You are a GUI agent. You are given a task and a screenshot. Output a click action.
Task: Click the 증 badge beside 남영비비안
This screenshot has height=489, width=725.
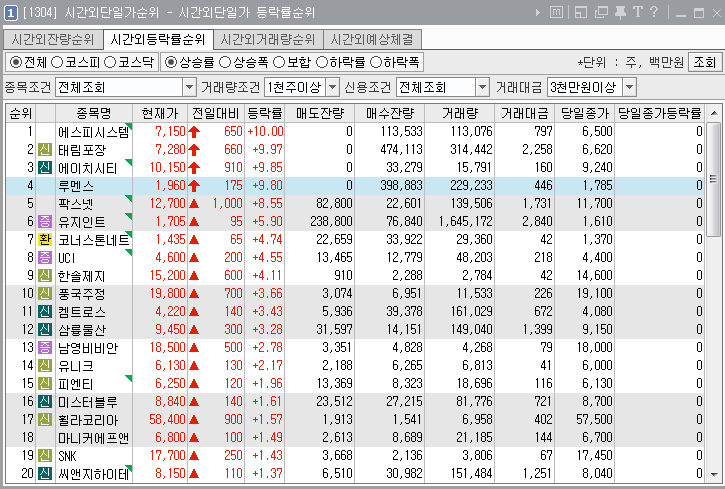(x=45, y=348)
